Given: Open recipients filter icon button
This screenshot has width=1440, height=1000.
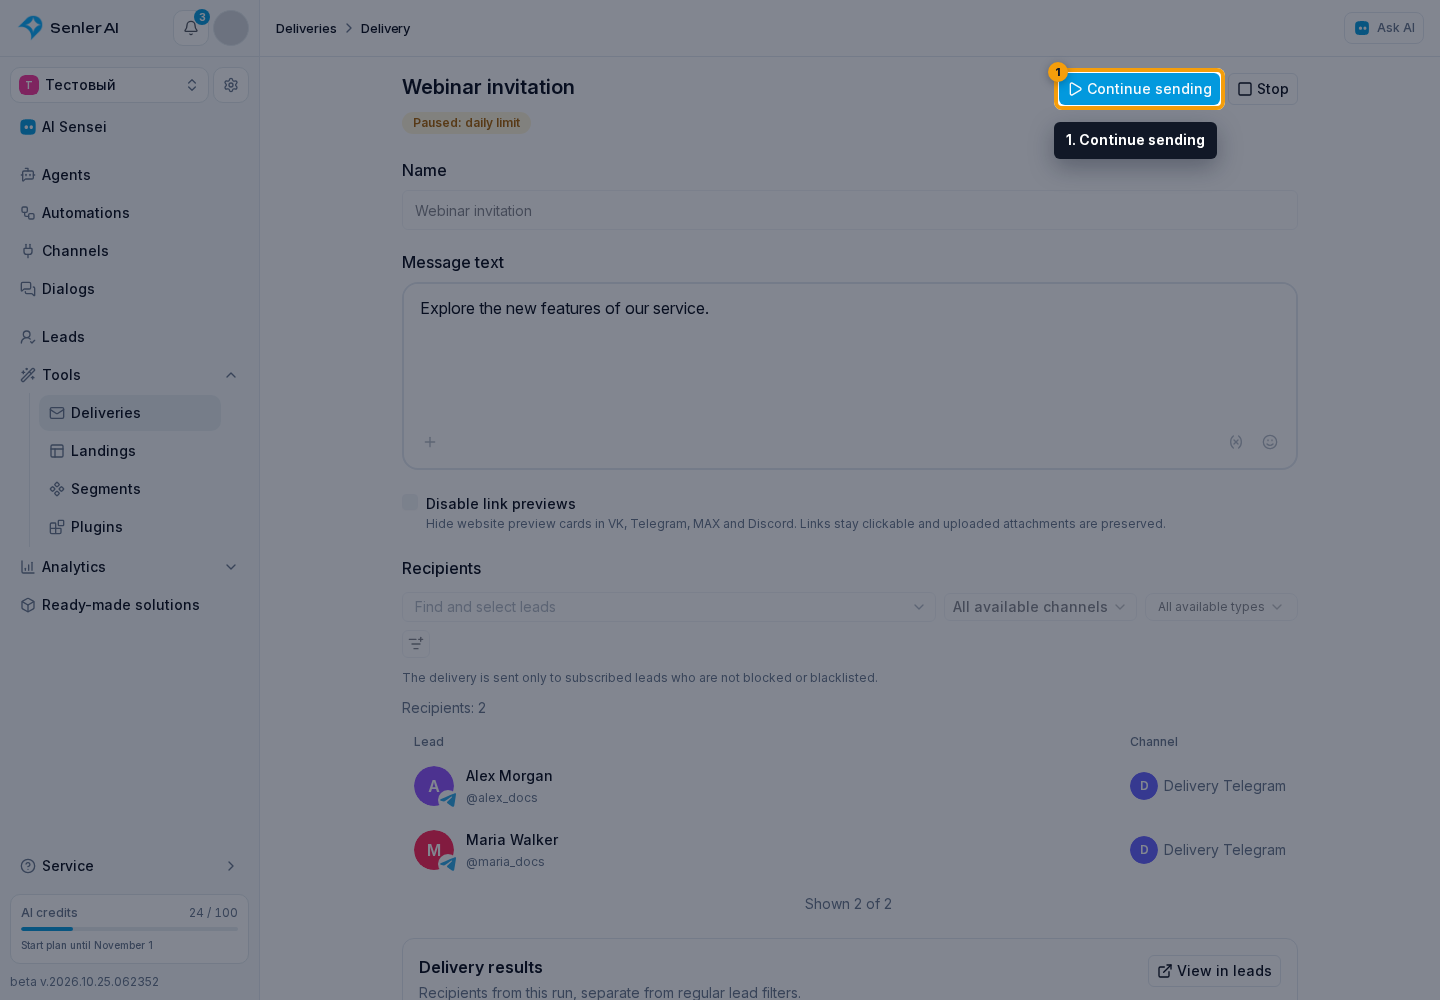Looking at the screenshot, I should click(x=416, y=643).
